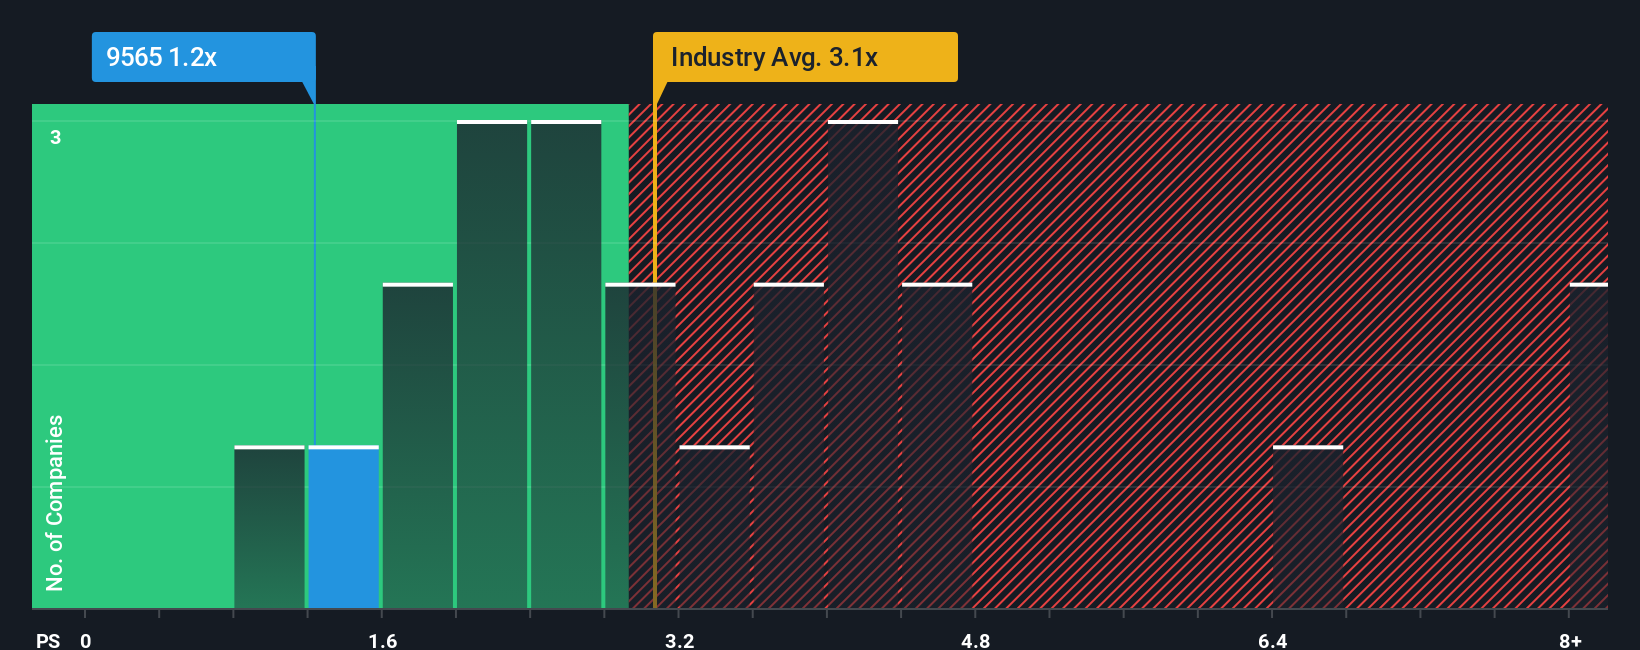Click the x-axis value 1.6
This screenshot has height=650, width=1640.
(x=383, y=640)
